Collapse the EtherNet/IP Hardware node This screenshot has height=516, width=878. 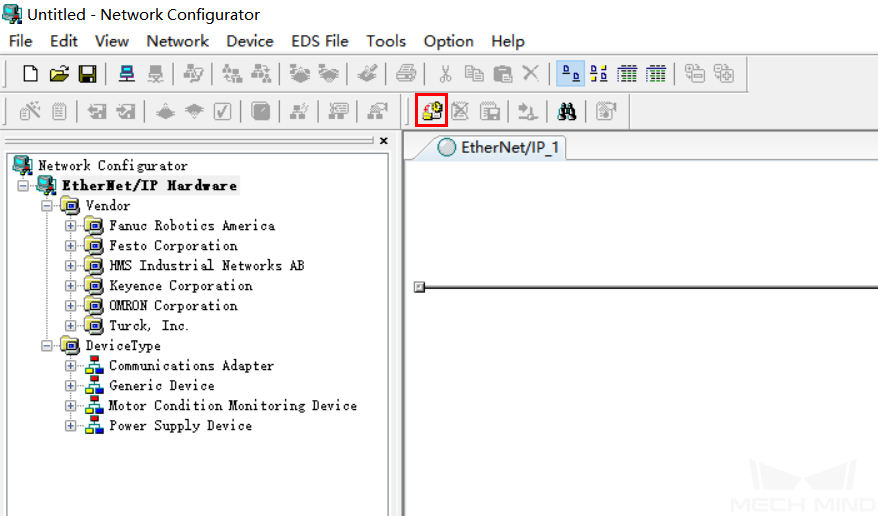click(x=23, y=185)
